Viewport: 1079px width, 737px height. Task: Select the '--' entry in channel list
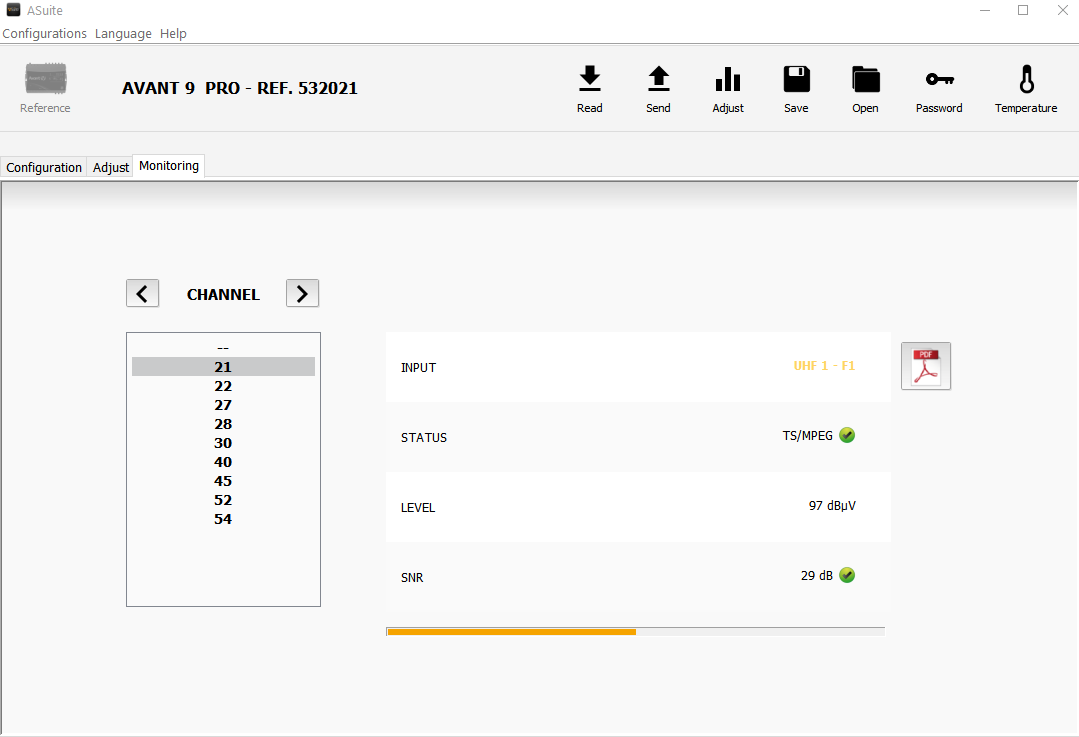pos(223,348)
